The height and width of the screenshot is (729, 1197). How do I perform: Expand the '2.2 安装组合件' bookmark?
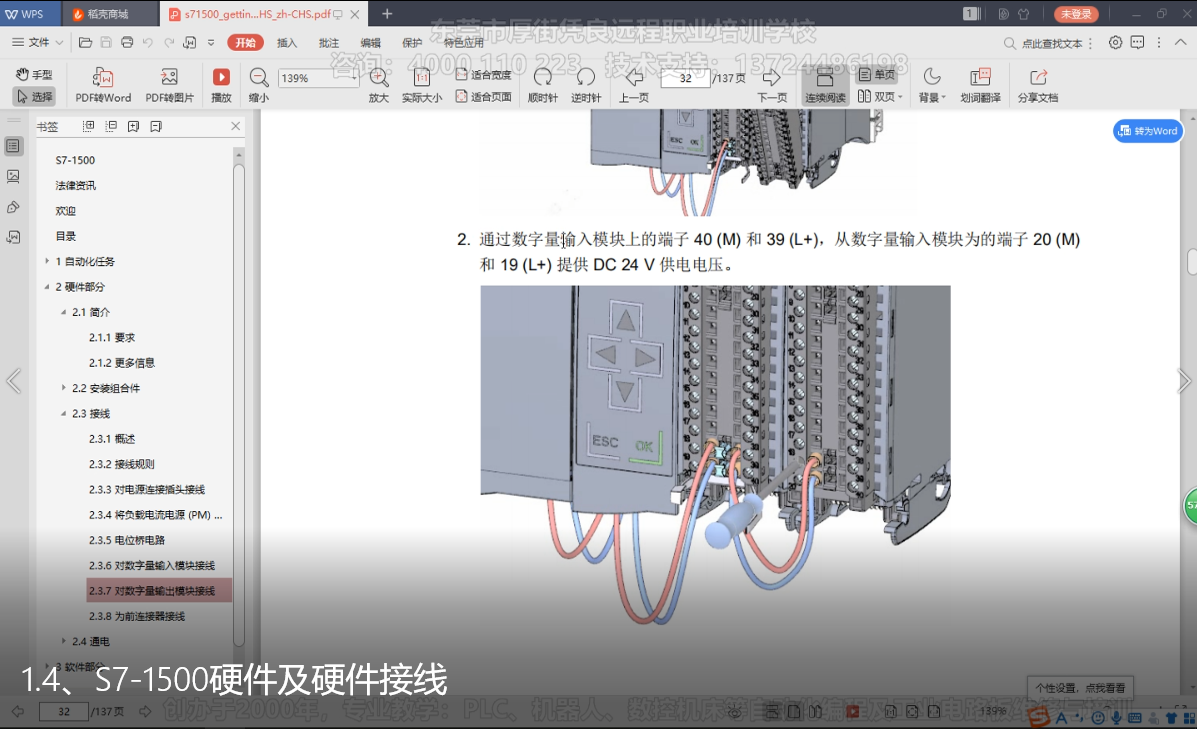click(64, 388)
